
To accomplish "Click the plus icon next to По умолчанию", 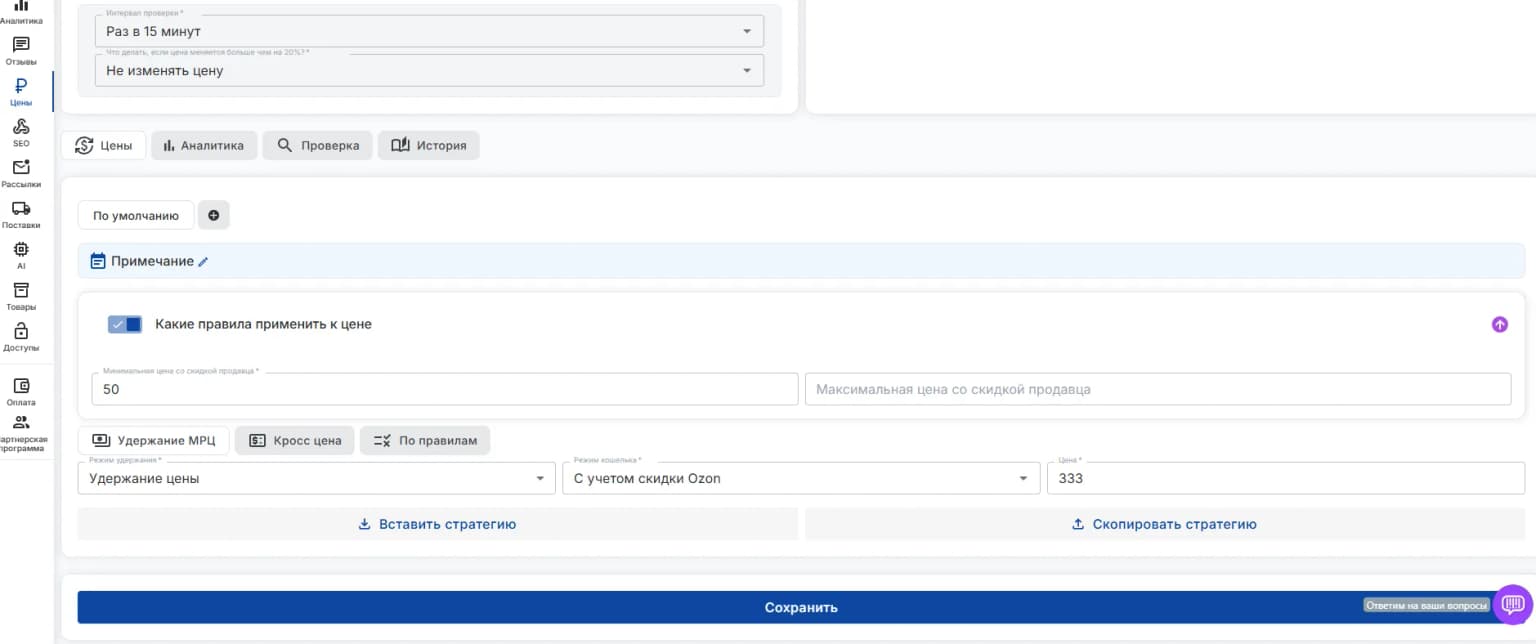I will point(213,215).
